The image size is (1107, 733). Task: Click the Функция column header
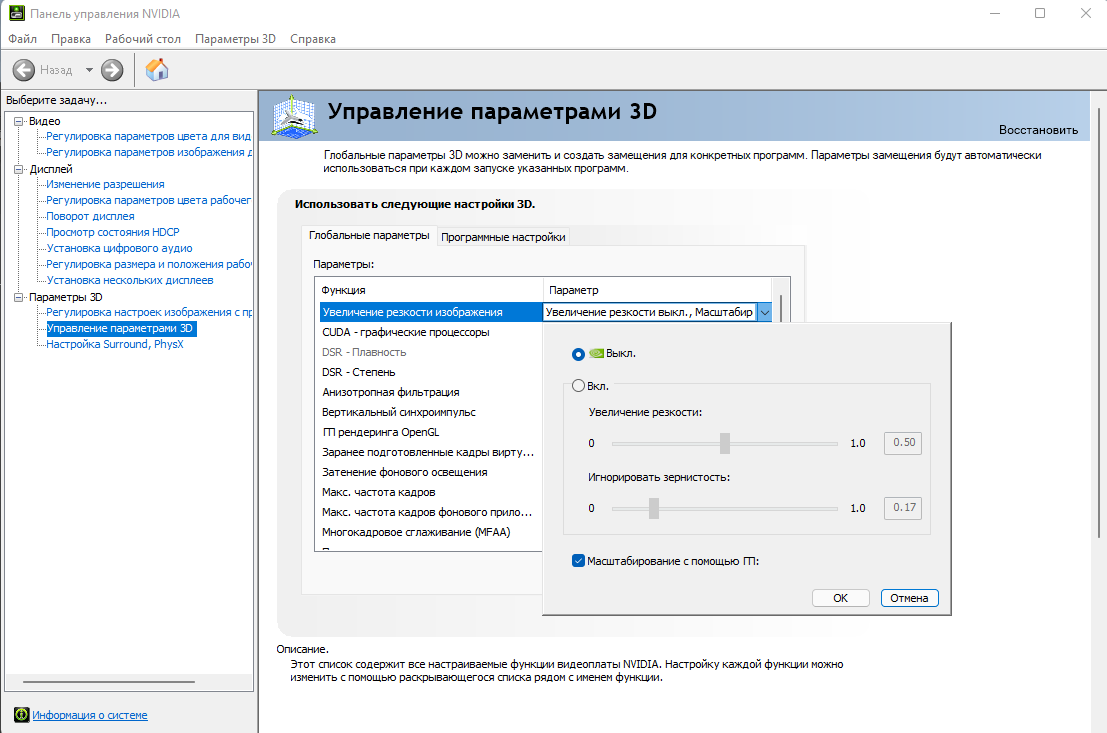(x=429, y=290)
